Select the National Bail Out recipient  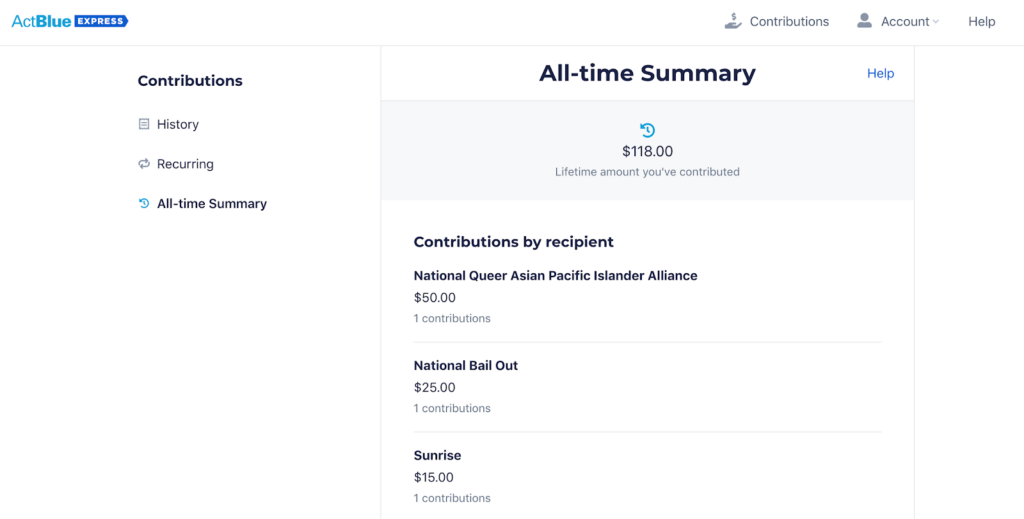(x=466, y=366)
